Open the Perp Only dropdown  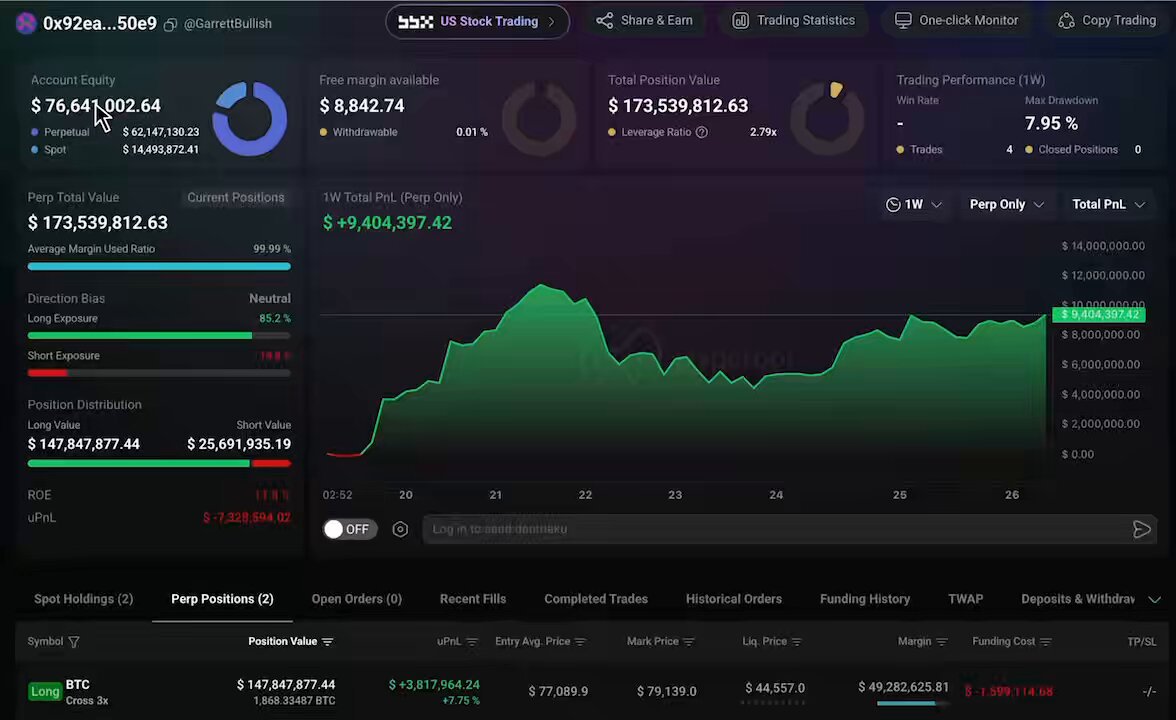(x=1006, y=205)
